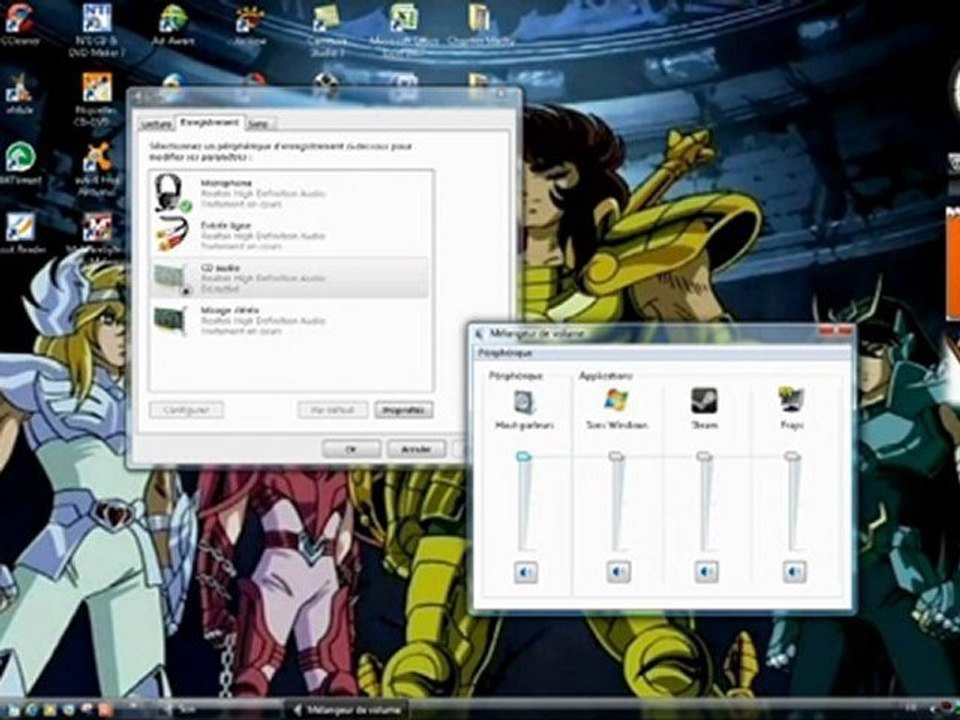
Task: Open the Ad-Aware desktop shortcut
Action: click(173, 24)
